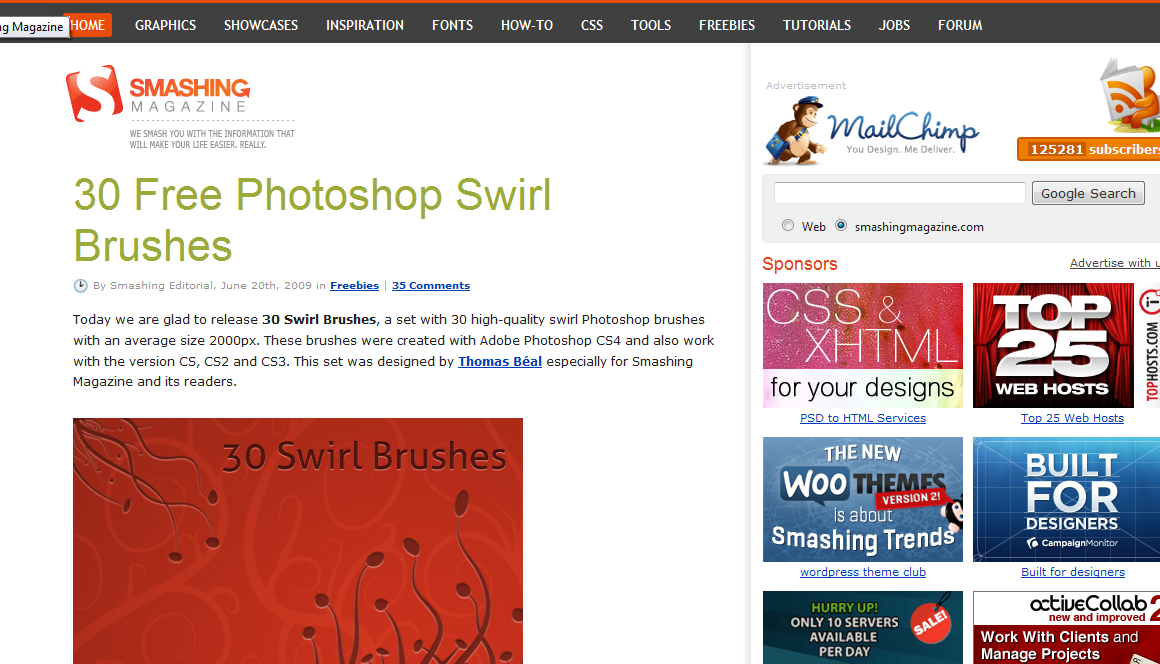Open the PSD to HTML Services link
This screenshot has width=1160, height=664.
[x=863, y=418]
